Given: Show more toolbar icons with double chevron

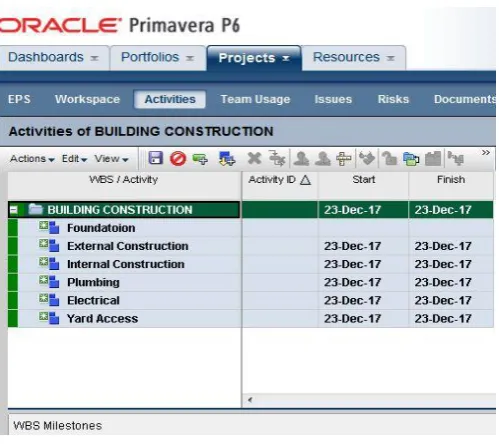Looking at the screenshot, I should point(486,153).
